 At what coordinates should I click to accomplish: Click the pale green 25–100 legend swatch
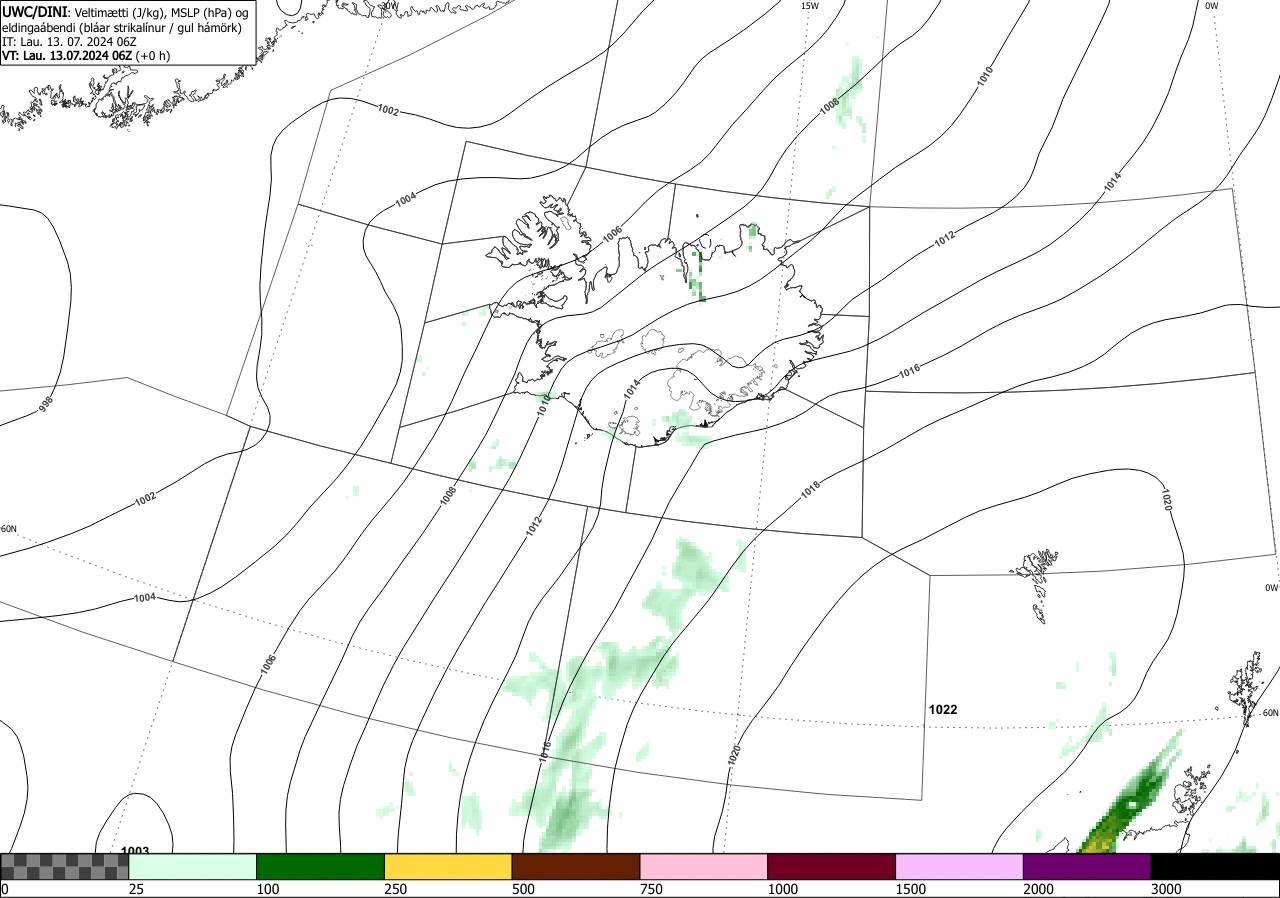pyautogui.click(x=192, y=866)
